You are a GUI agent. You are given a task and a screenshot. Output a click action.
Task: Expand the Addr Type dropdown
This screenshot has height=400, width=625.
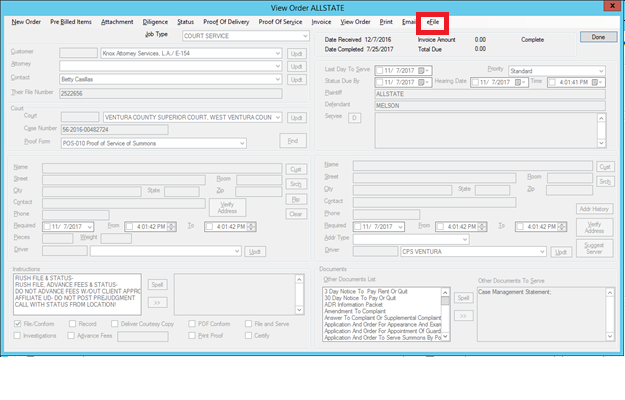[465, 239]
